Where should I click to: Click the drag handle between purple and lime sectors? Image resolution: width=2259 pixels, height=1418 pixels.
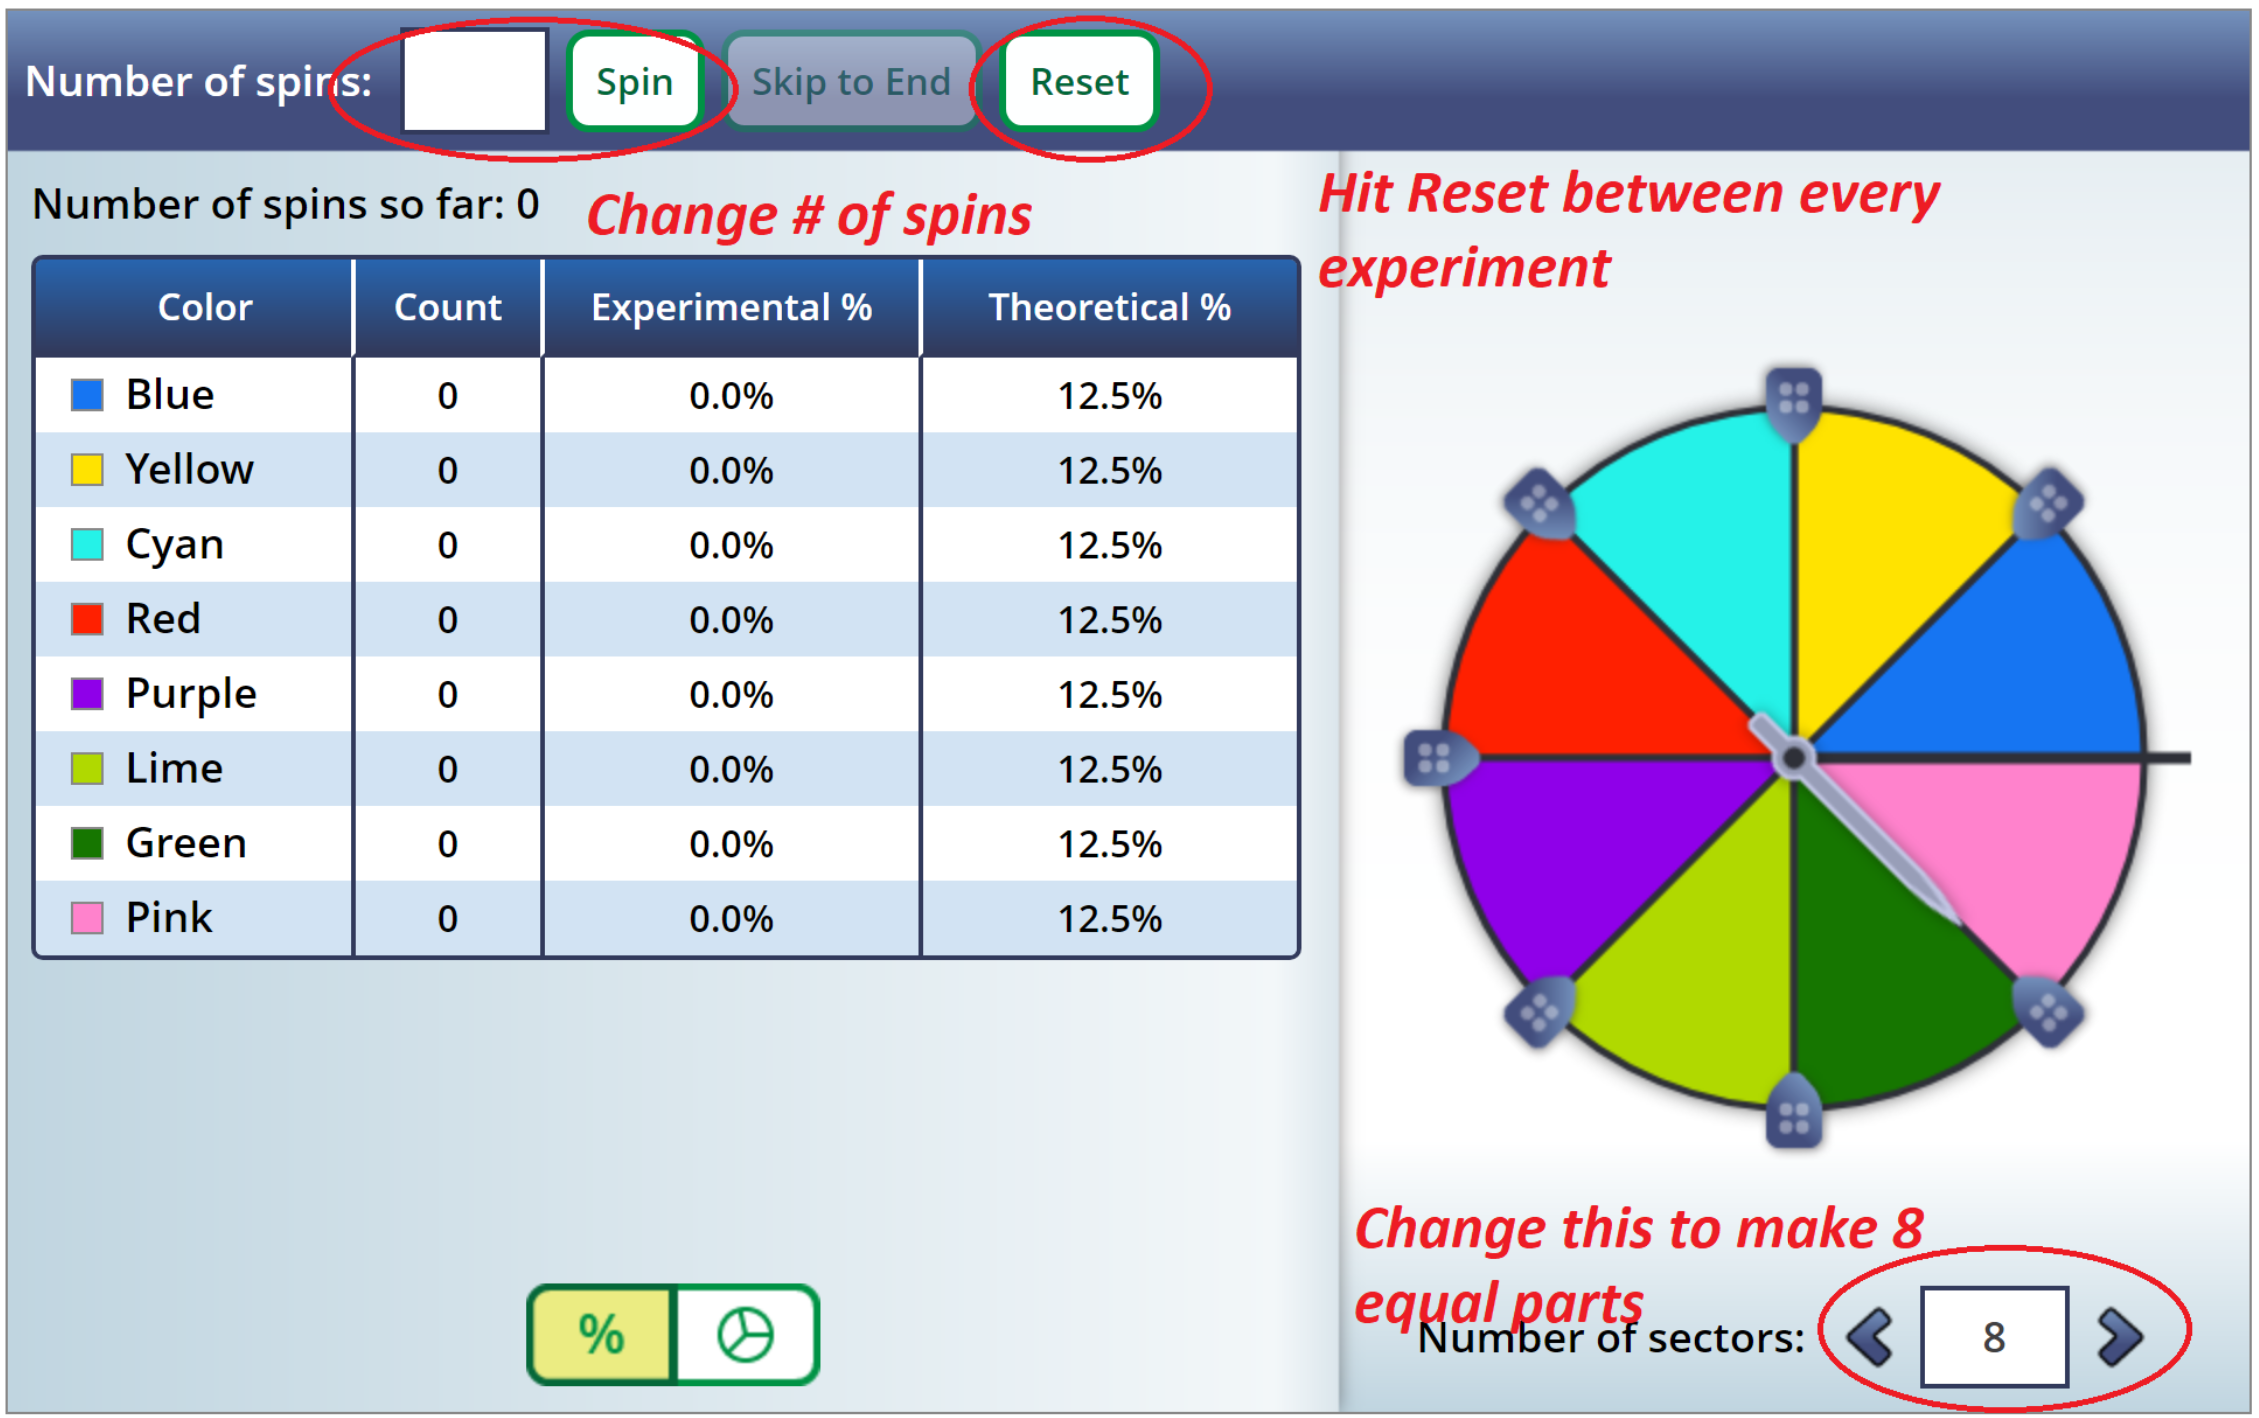1540,1013
